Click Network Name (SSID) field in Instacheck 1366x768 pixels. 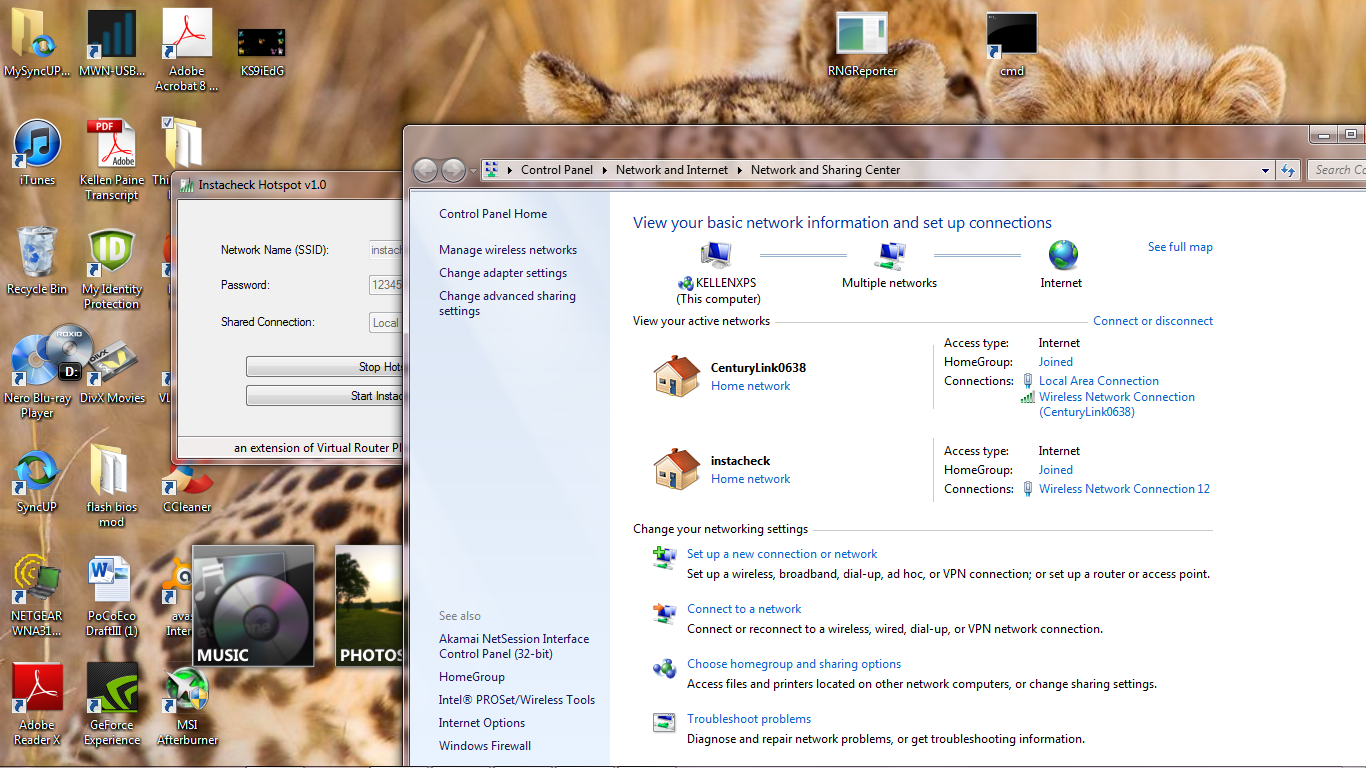386,250
